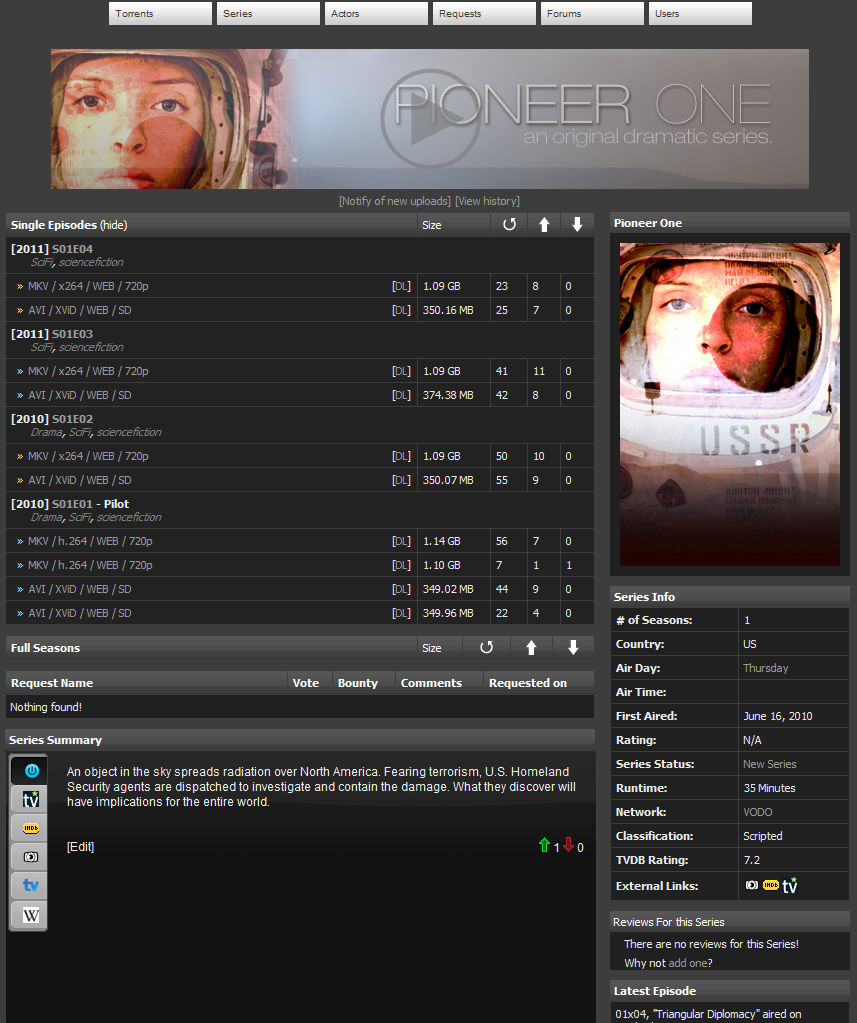The height and width of the screenshot is (1023, 857).
Task: Open the Torrents menu
Action: click(x=160, y=13)
